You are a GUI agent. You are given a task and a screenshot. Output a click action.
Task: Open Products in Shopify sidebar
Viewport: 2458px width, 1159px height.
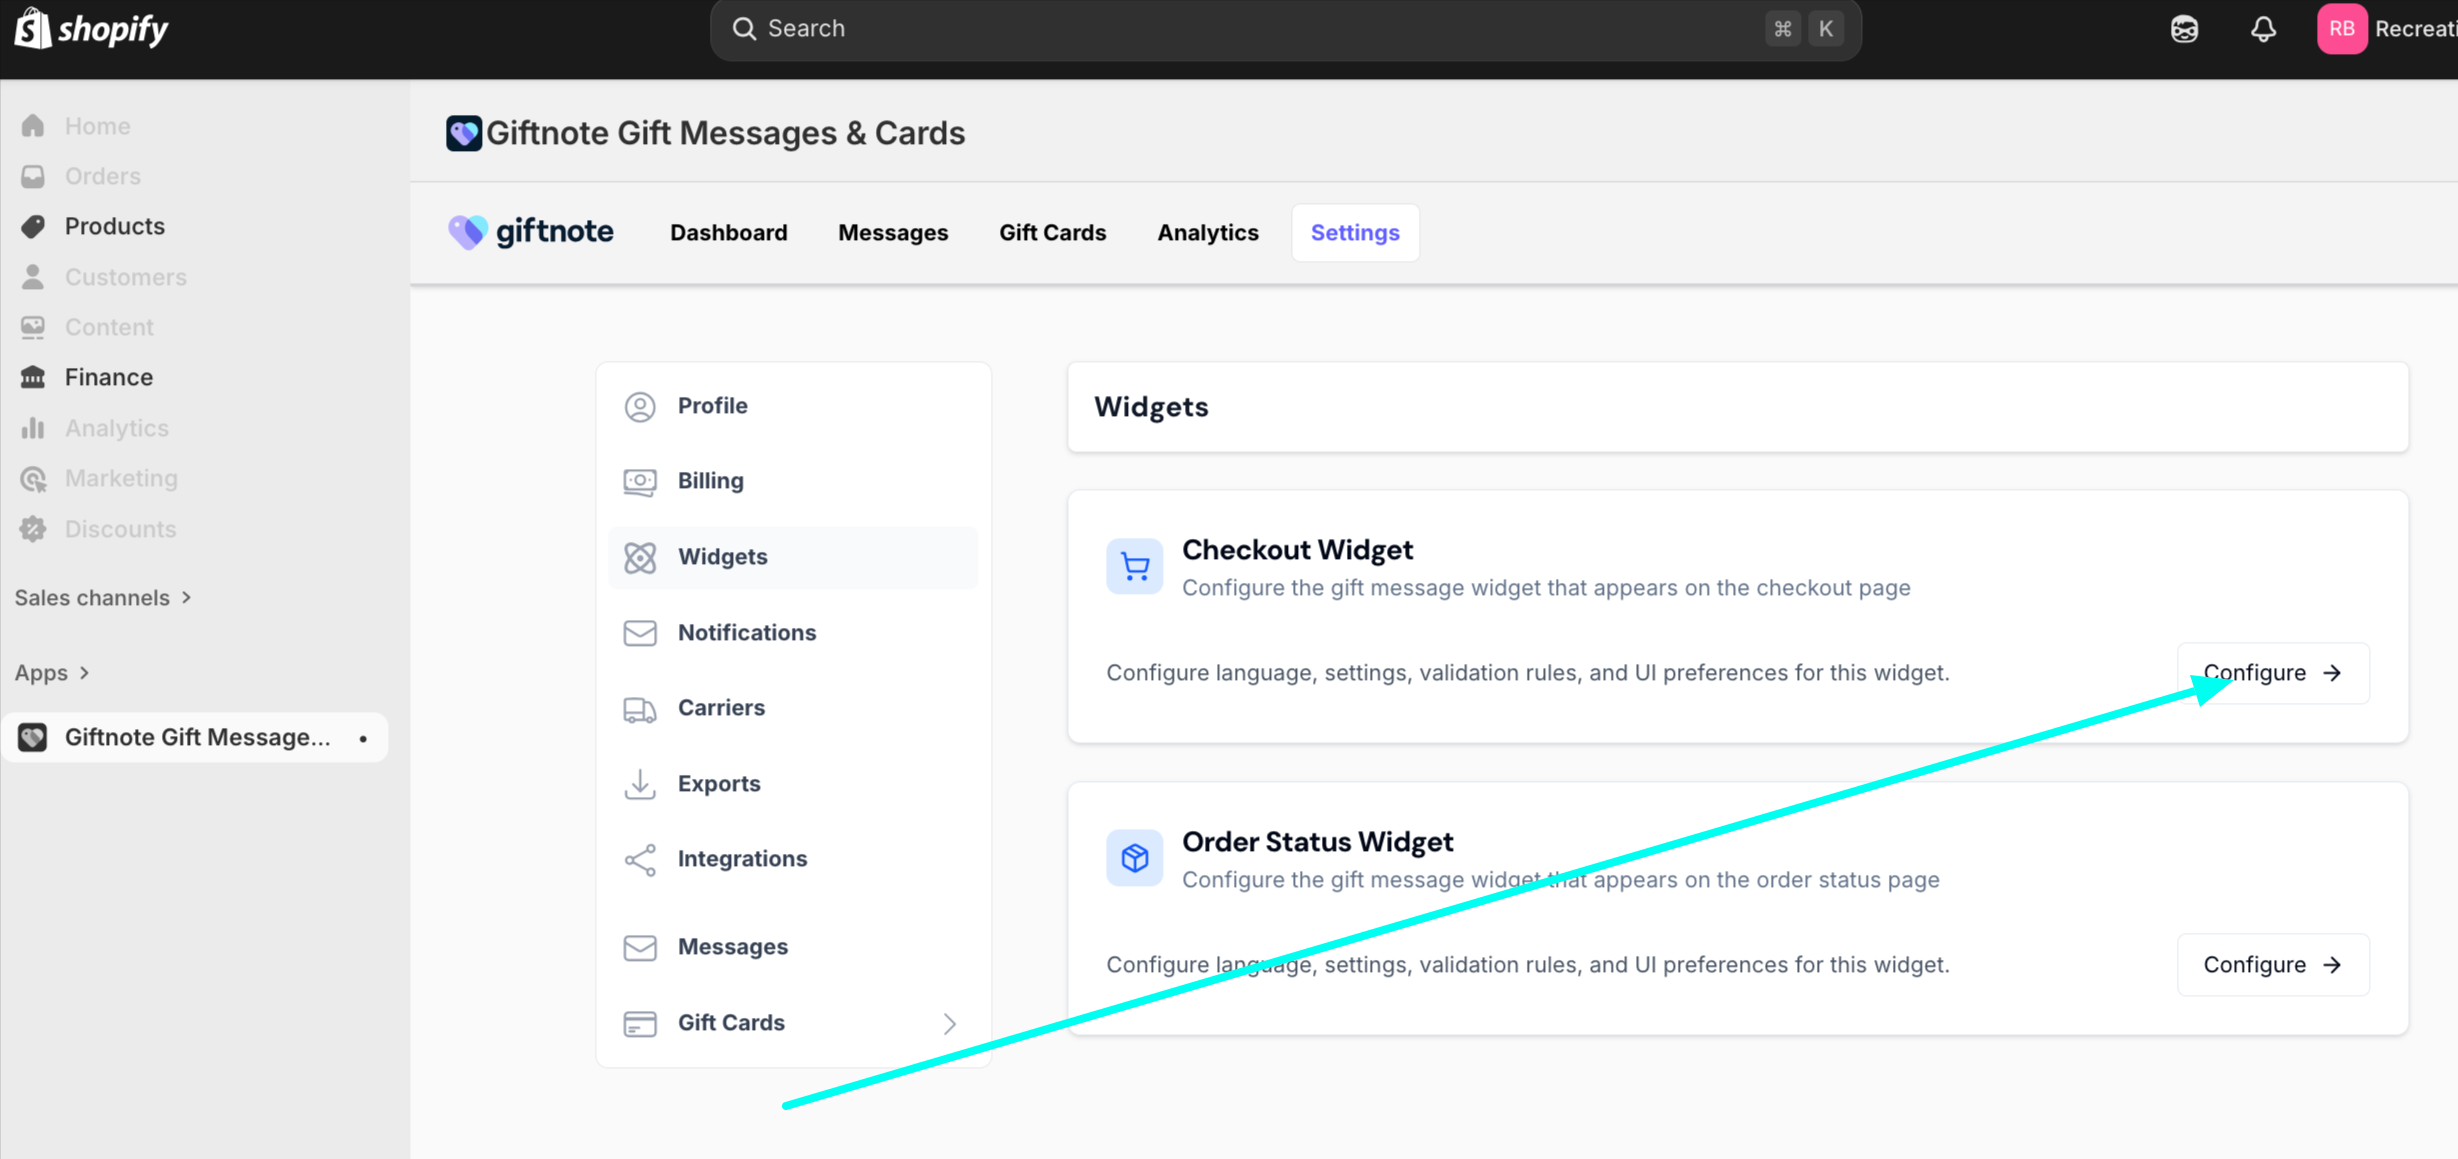pyautogui.click(x=114, y=227)
